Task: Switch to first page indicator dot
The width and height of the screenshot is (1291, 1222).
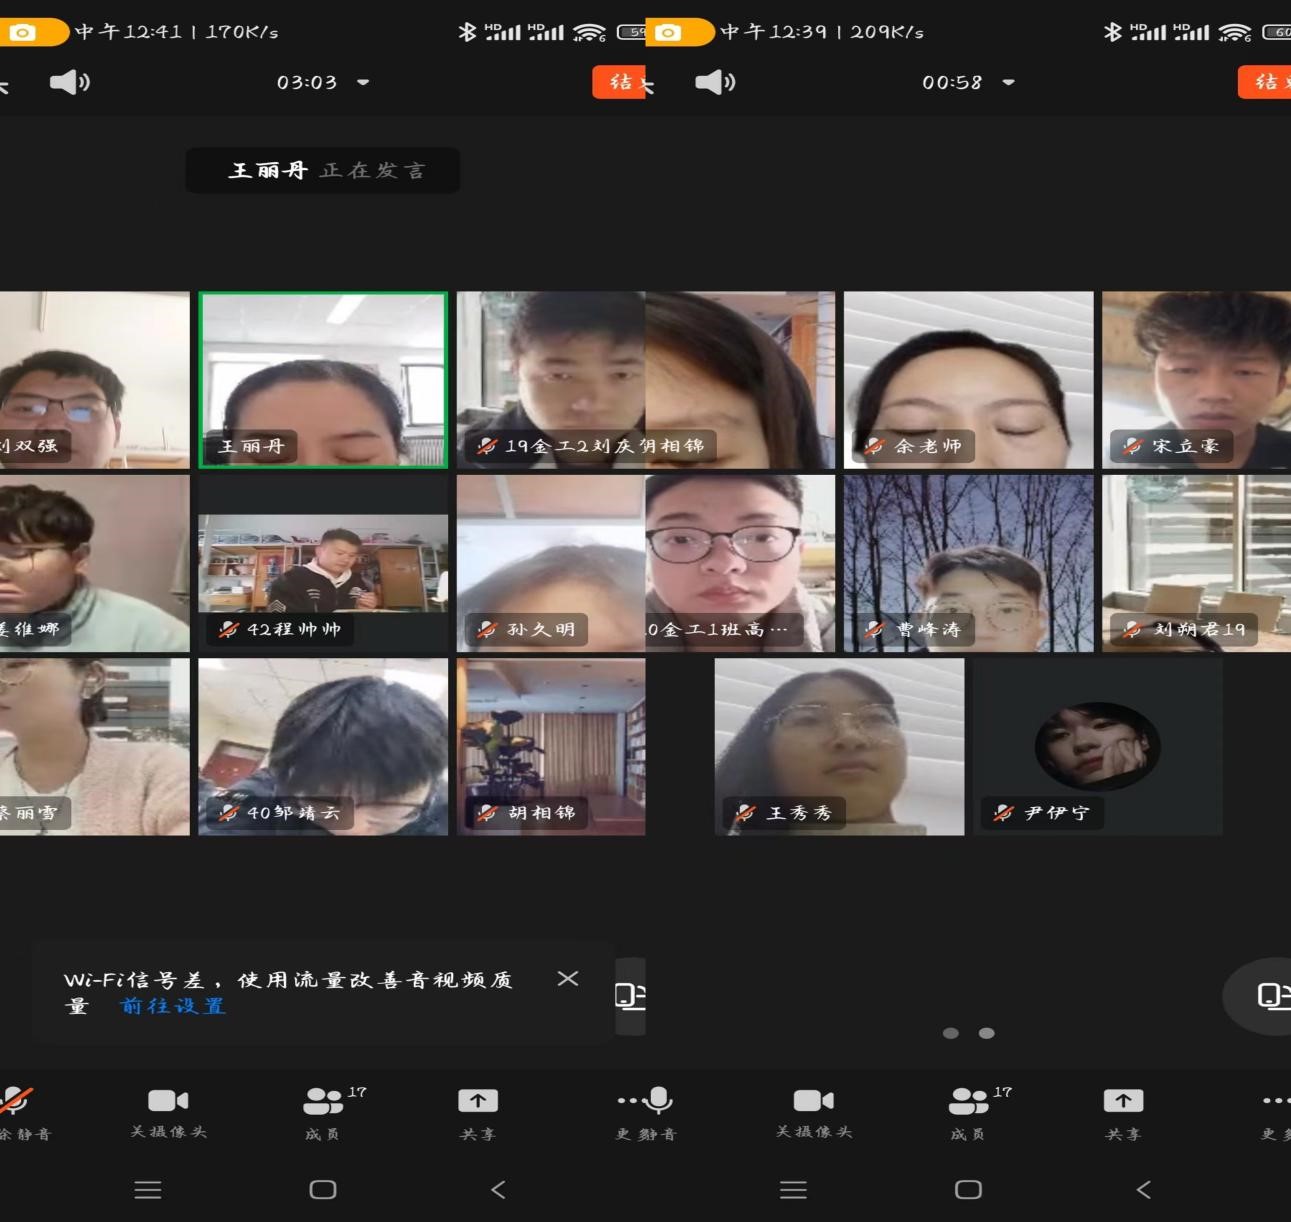Action: point(951,1033)
